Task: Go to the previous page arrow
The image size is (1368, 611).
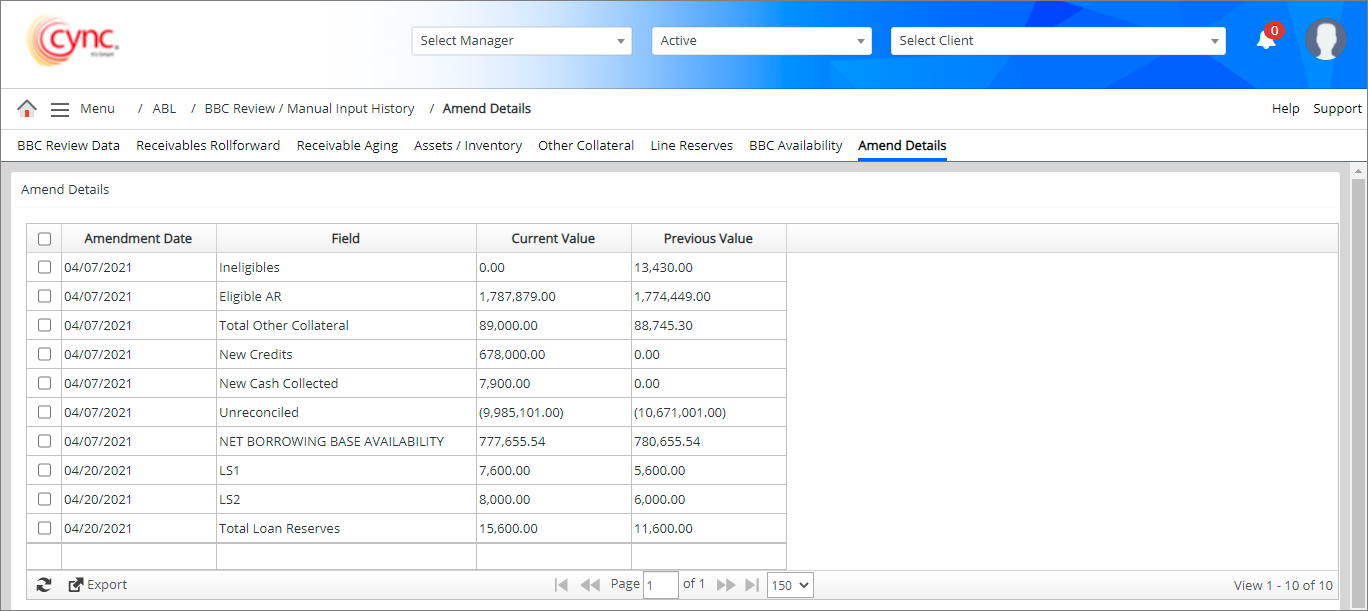Action: (590, 585)
